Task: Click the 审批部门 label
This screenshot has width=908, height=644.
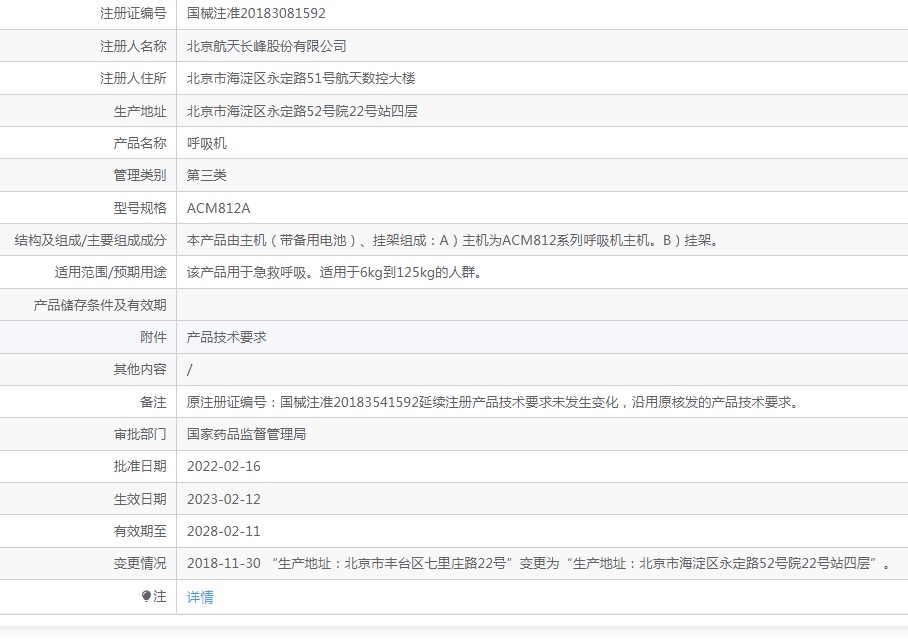Action: pos(140,434)
